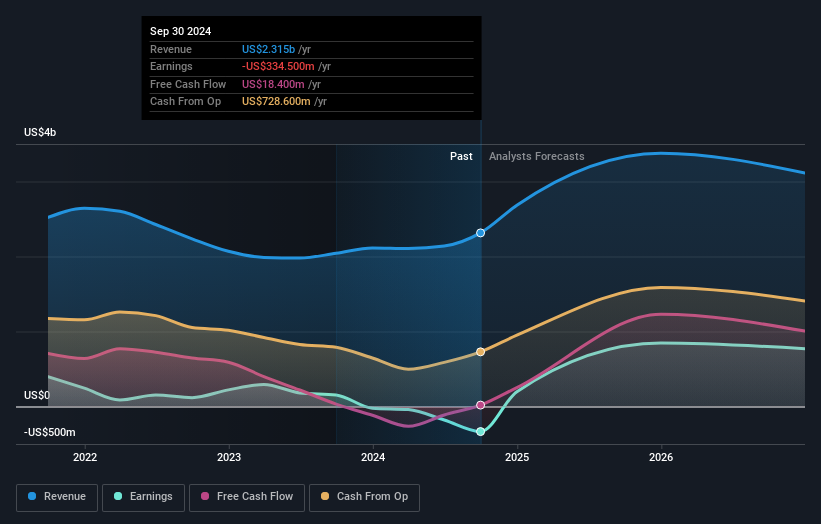Click the pink Free Cash Flow legend dot
821x524 pixels.
[x=205, y=496]
